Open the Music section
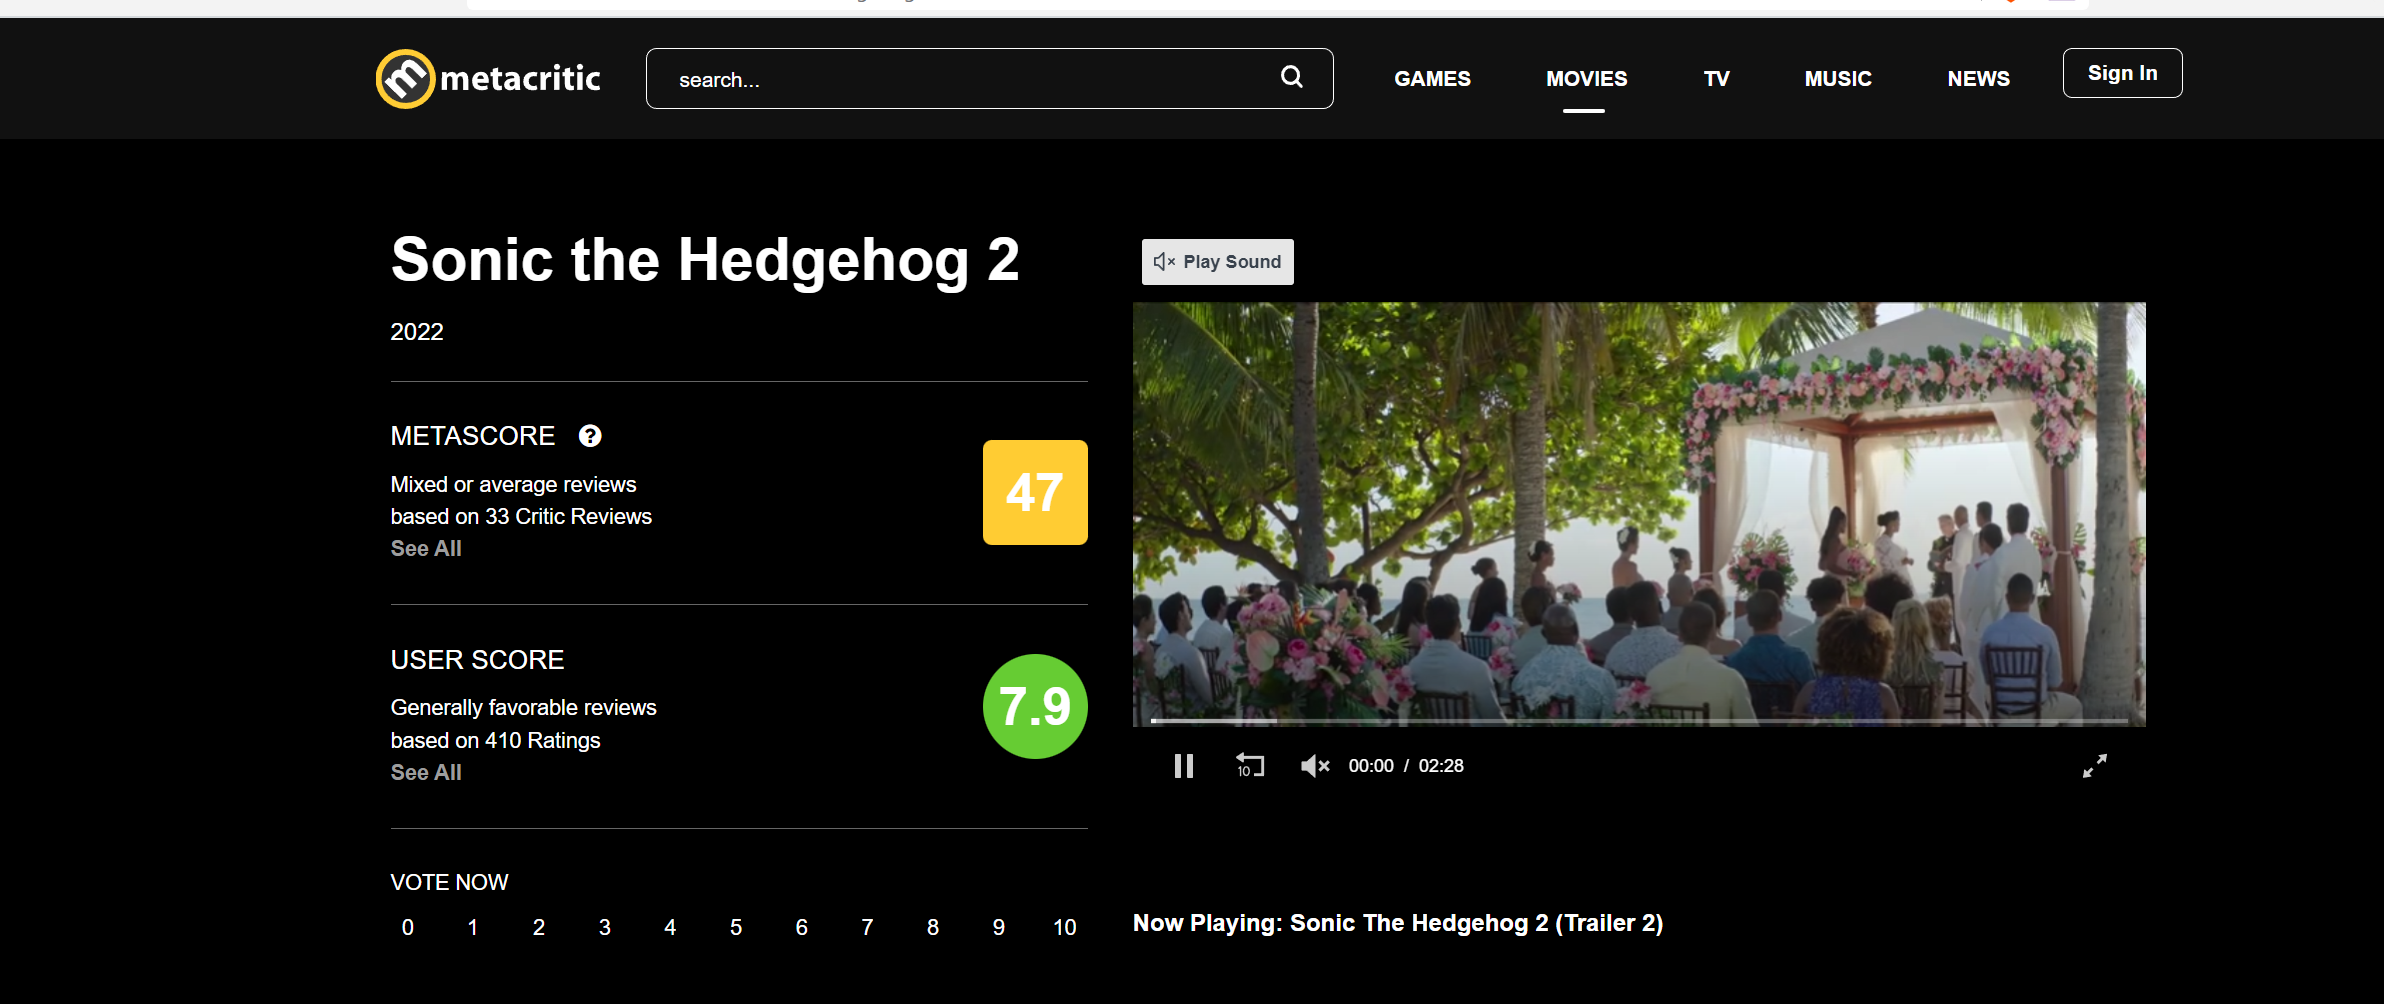 coord(1838,79)
